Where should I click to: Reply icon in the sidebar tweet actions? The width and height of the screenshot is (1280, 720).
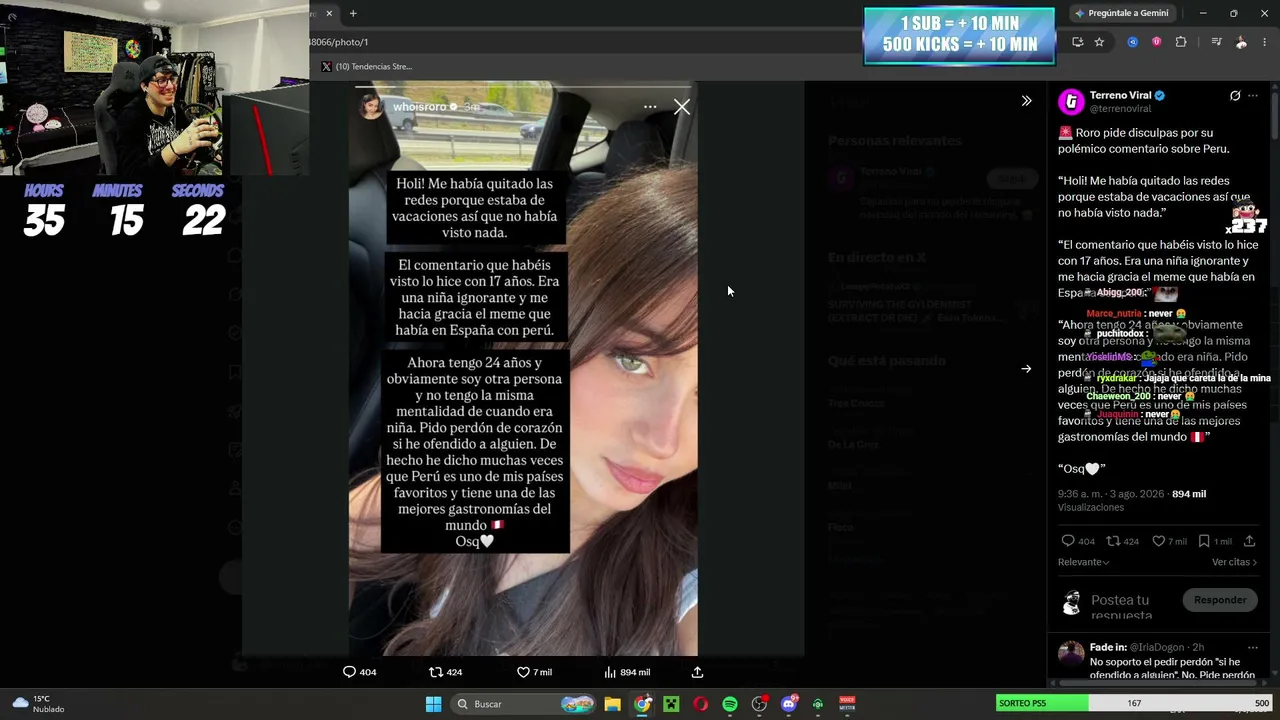pyautogui.click(x=1067, y=541)
